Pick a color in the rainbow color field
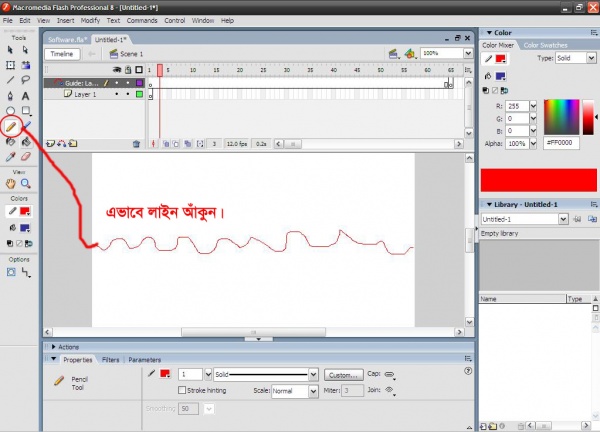 561,117
